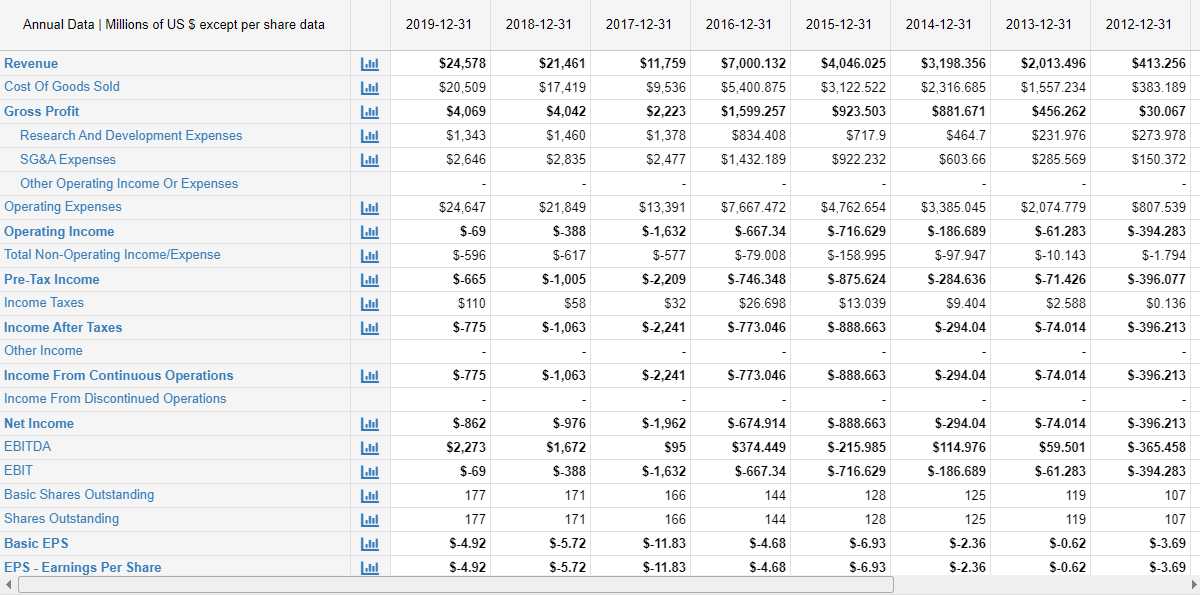Click the 2016-12-31 column header
This screenshot has width=1200, height=595.
[739, 24]
